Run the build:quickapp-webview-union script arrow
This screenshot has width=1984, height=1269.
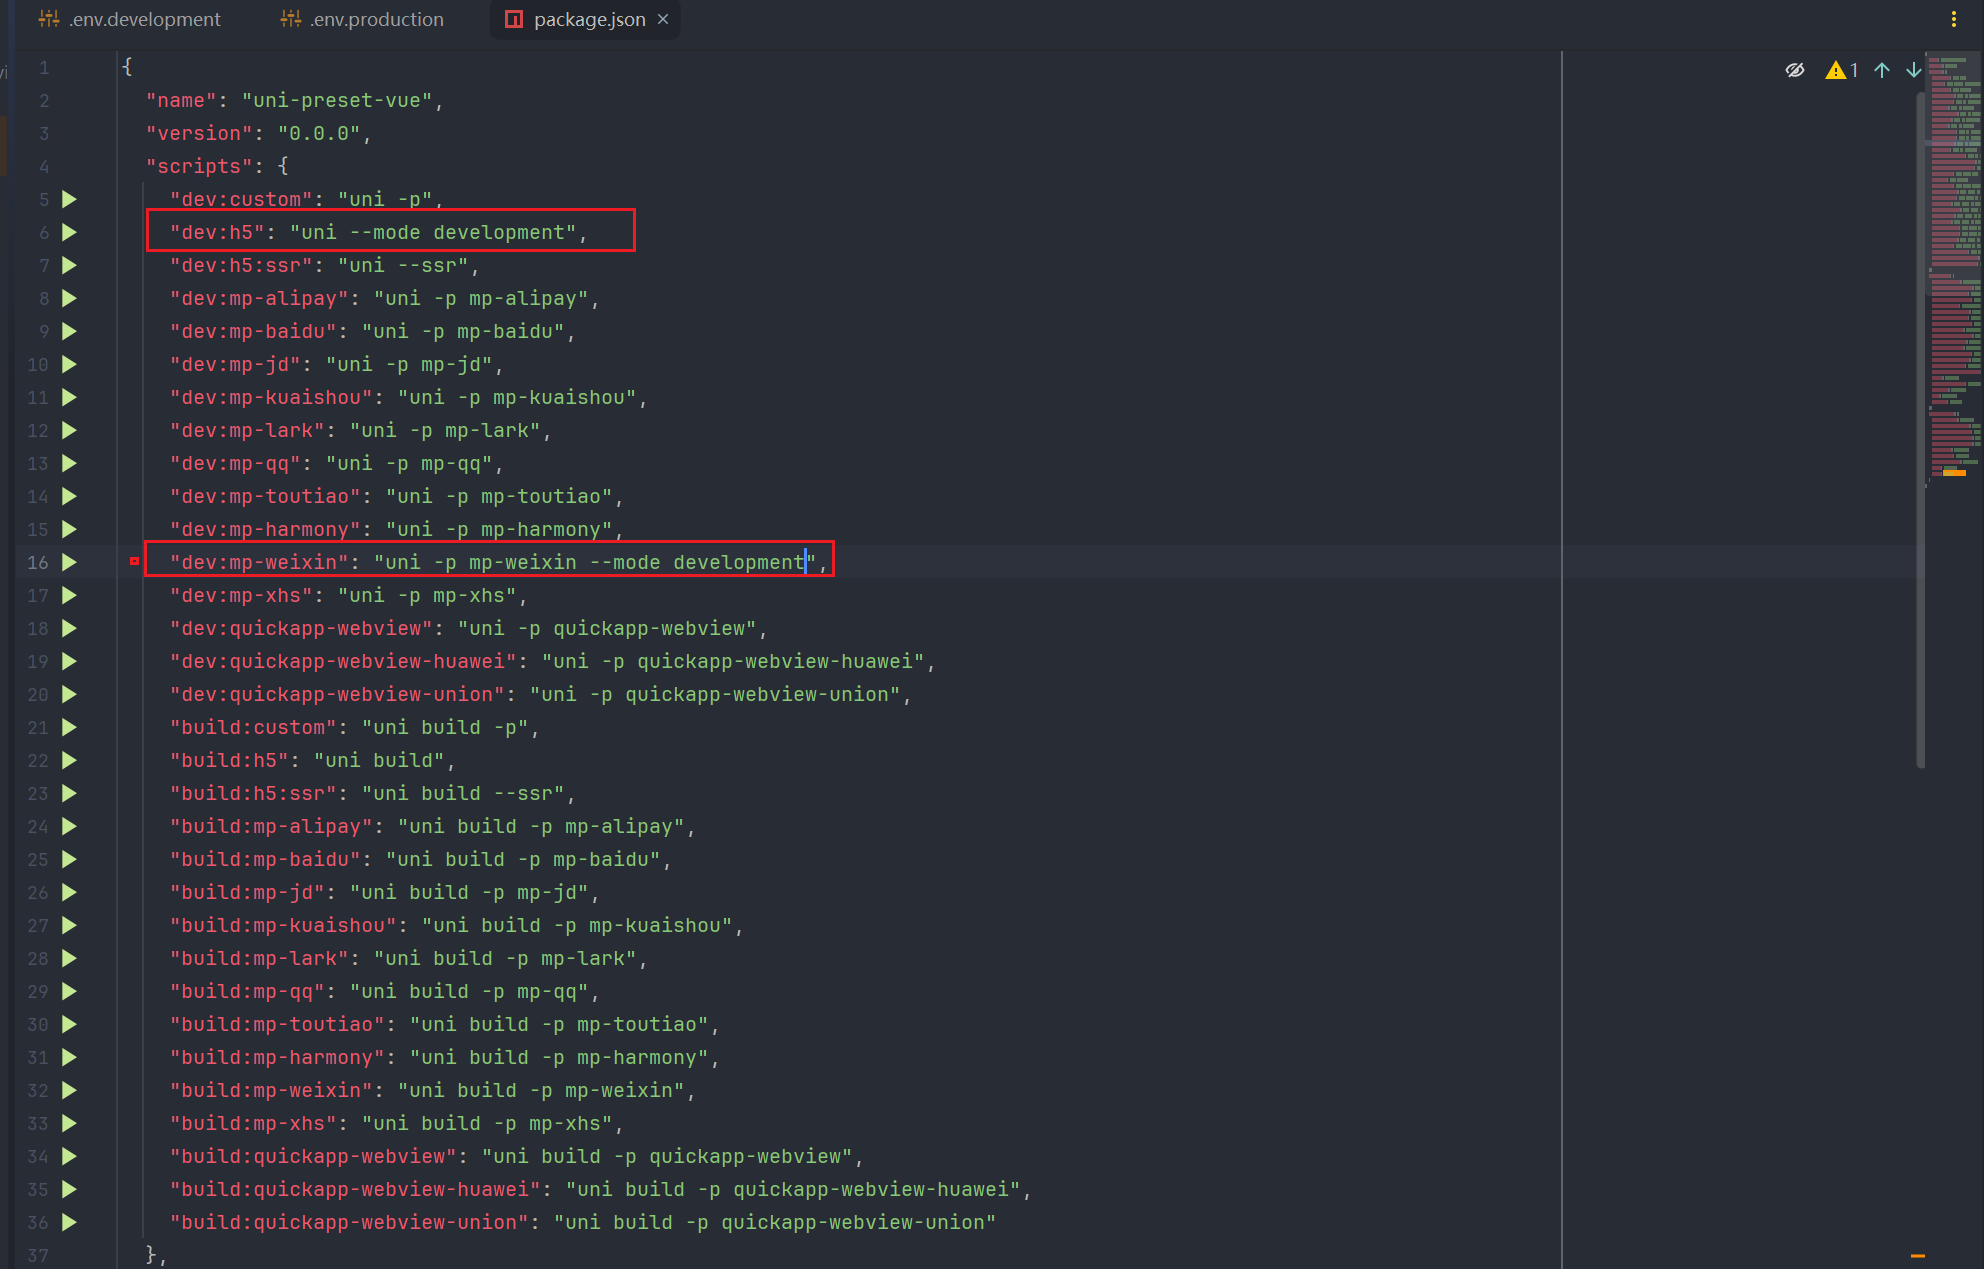[x=69, y=1222]
